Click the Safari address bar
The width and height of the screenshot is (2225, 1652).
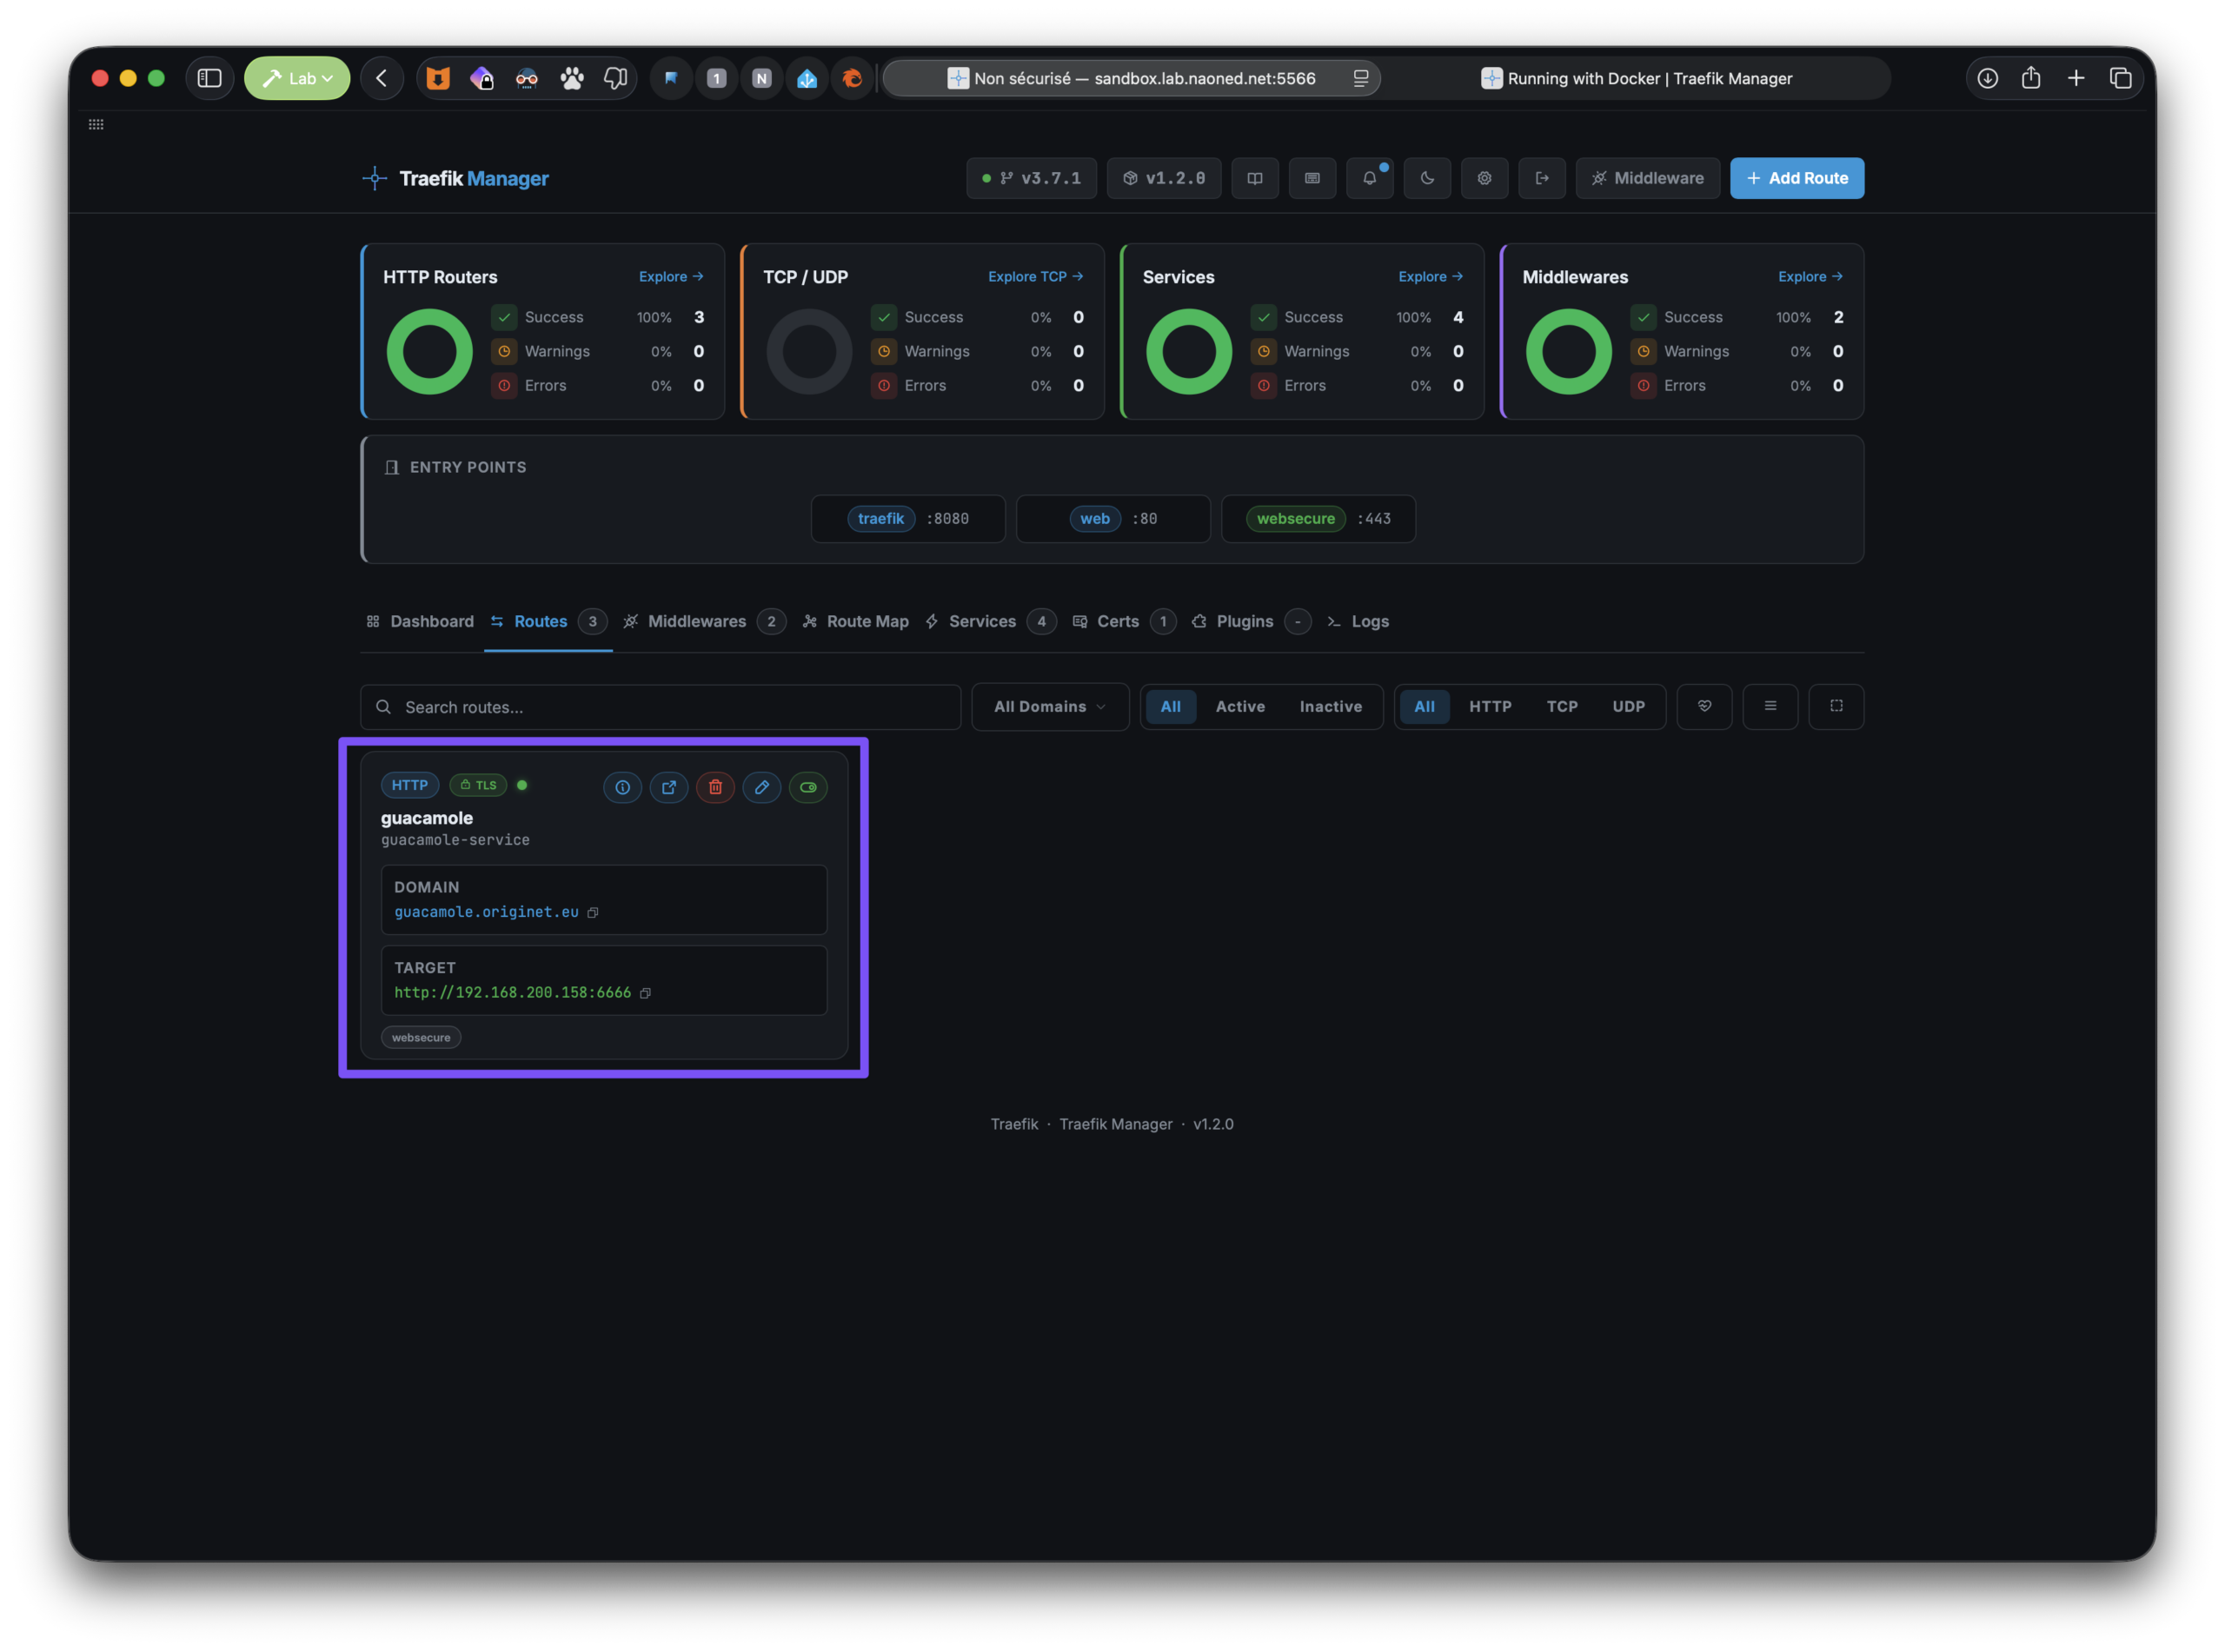click(1132, 78)
